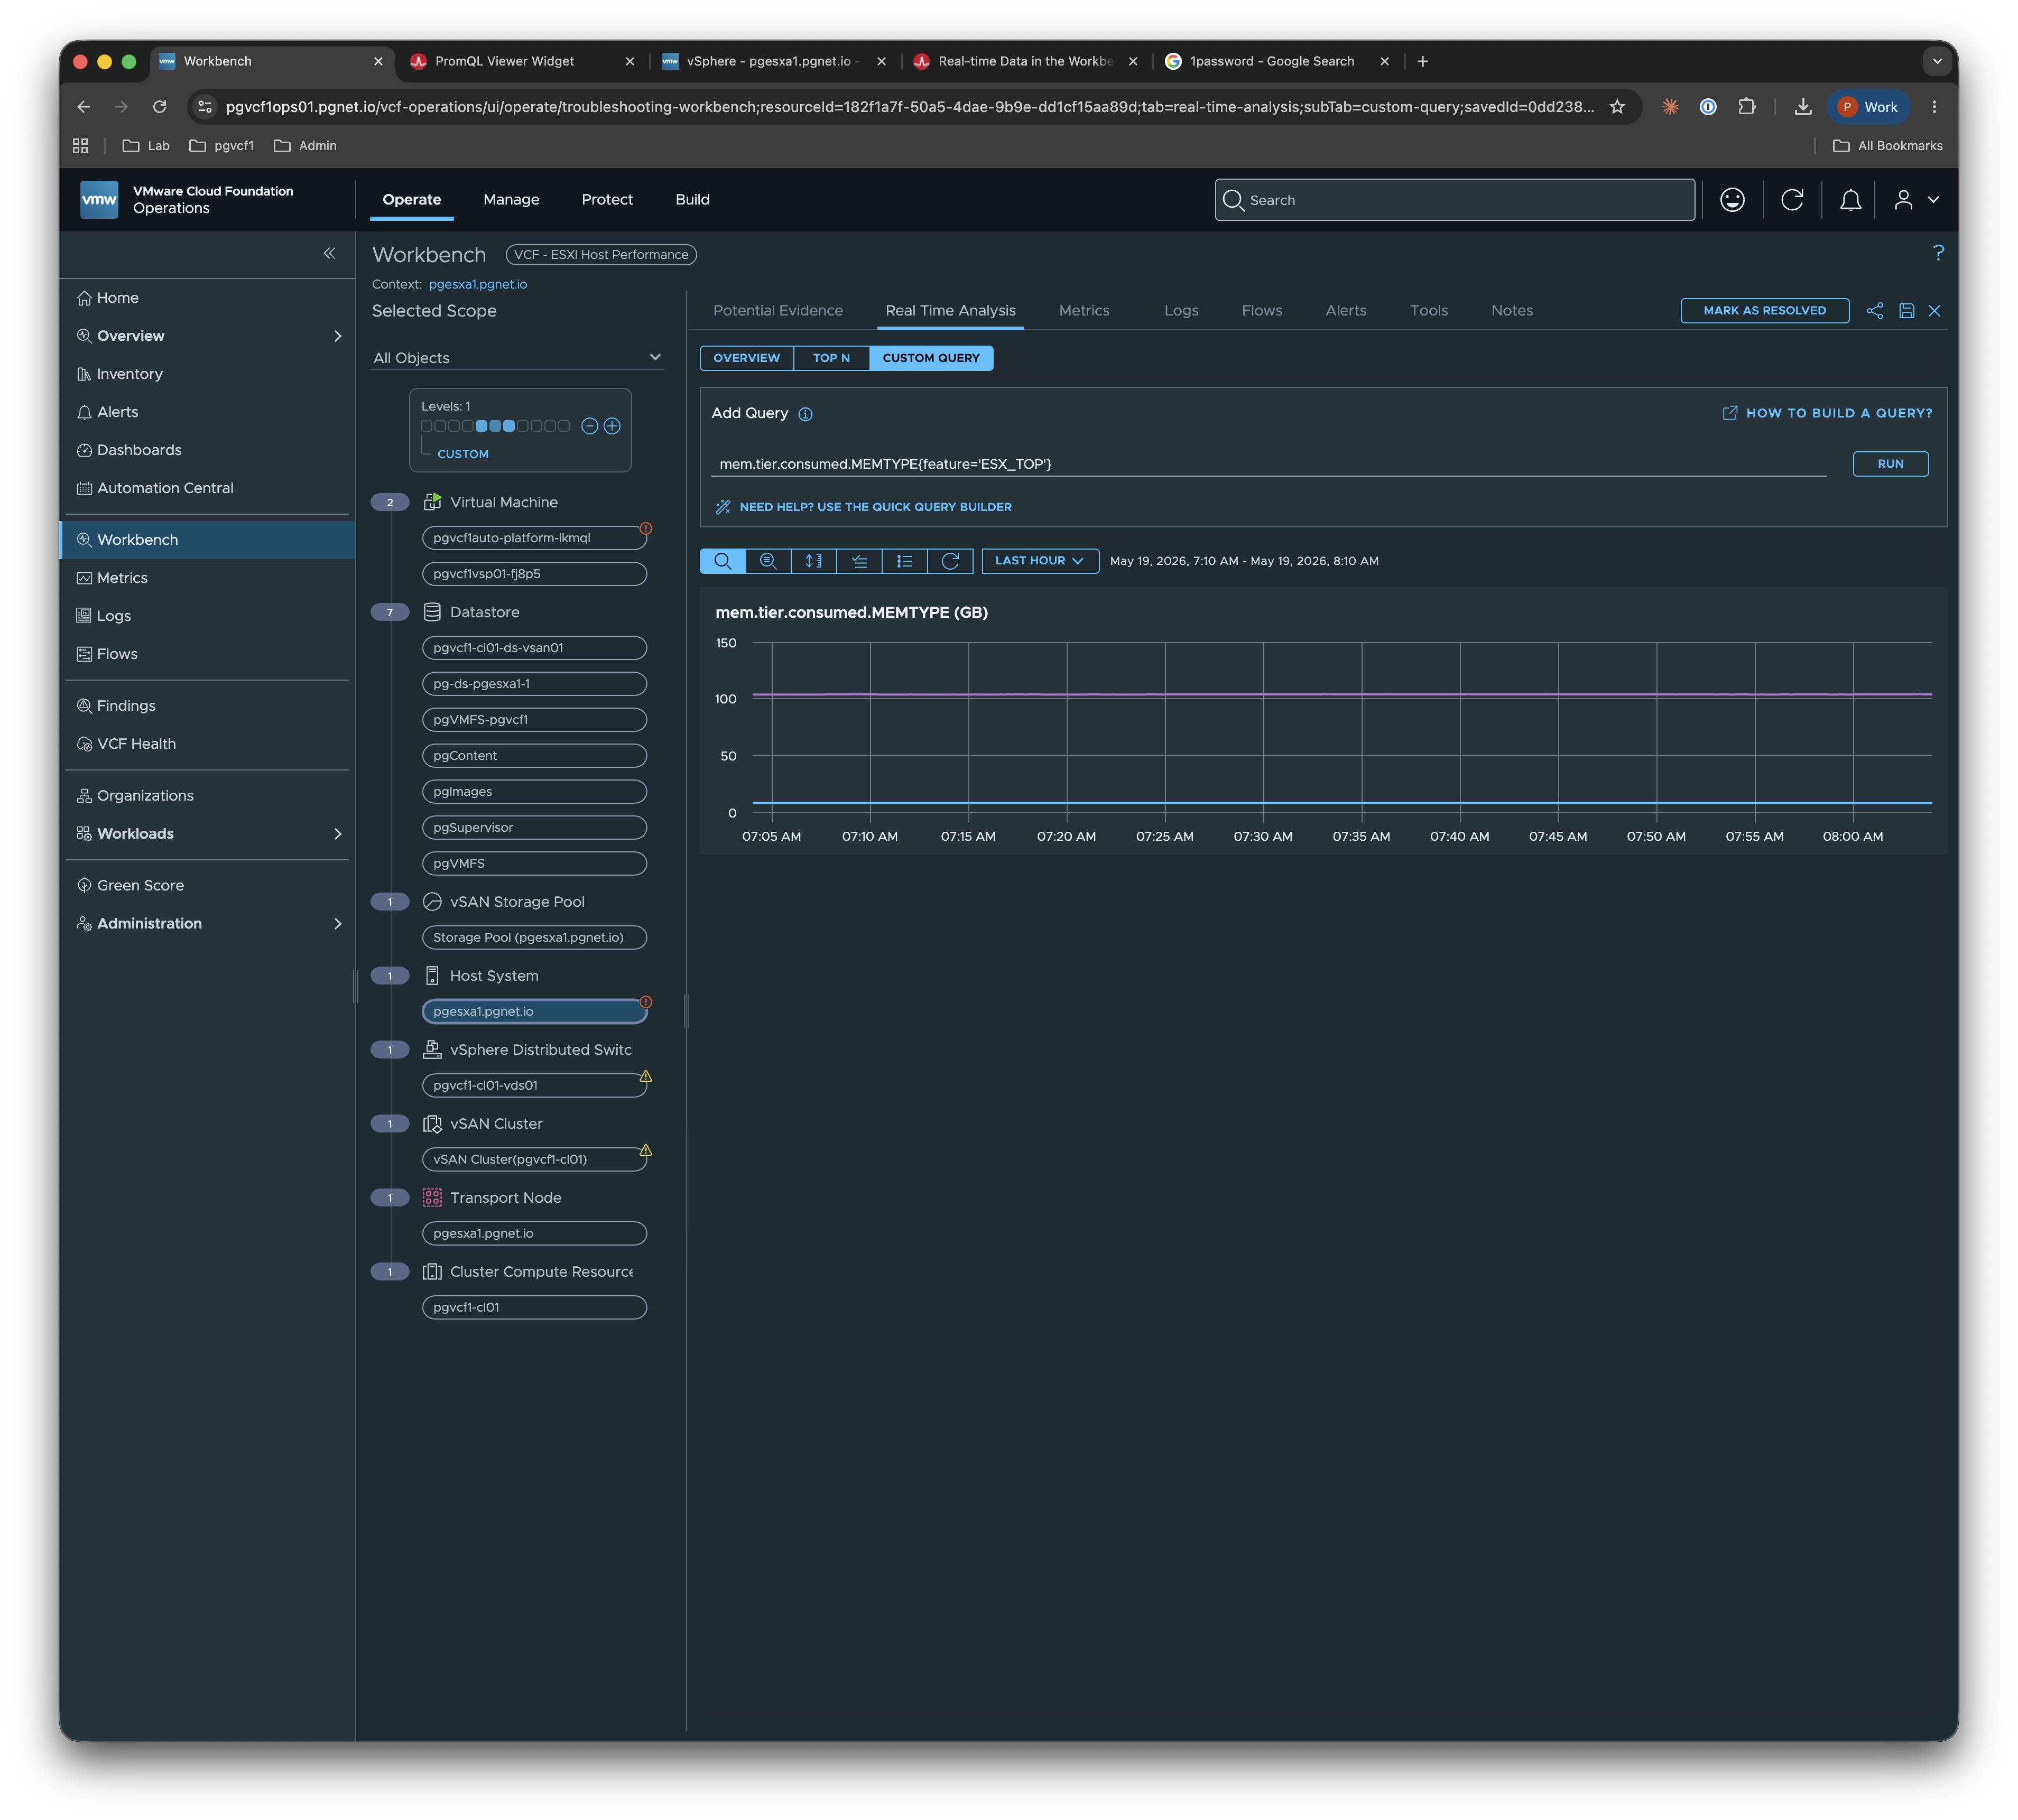Open the user account menu in the header

coord(1916,200)
